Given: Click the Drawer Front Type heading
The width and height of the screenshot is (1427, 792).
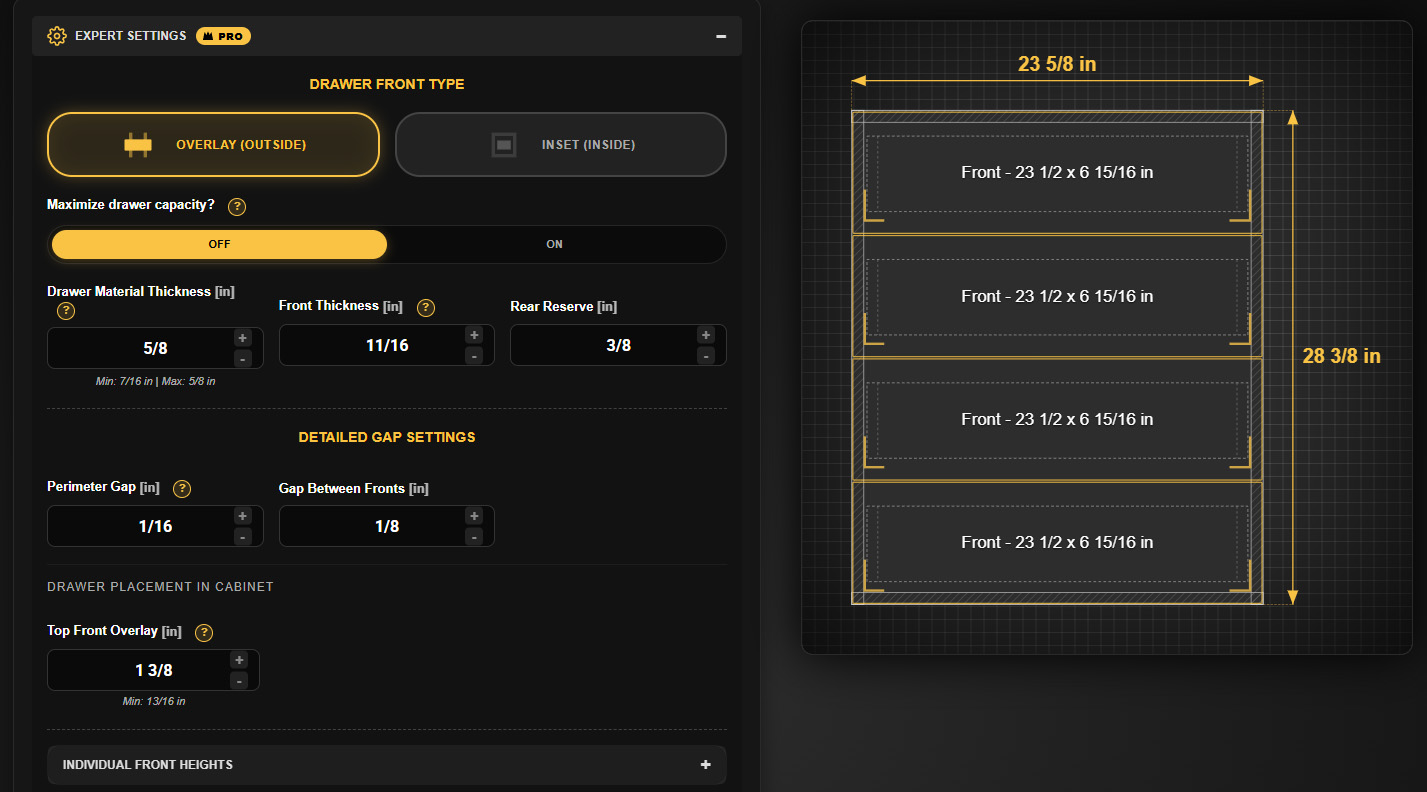Looking at the screenshot, I should point(387,84).
